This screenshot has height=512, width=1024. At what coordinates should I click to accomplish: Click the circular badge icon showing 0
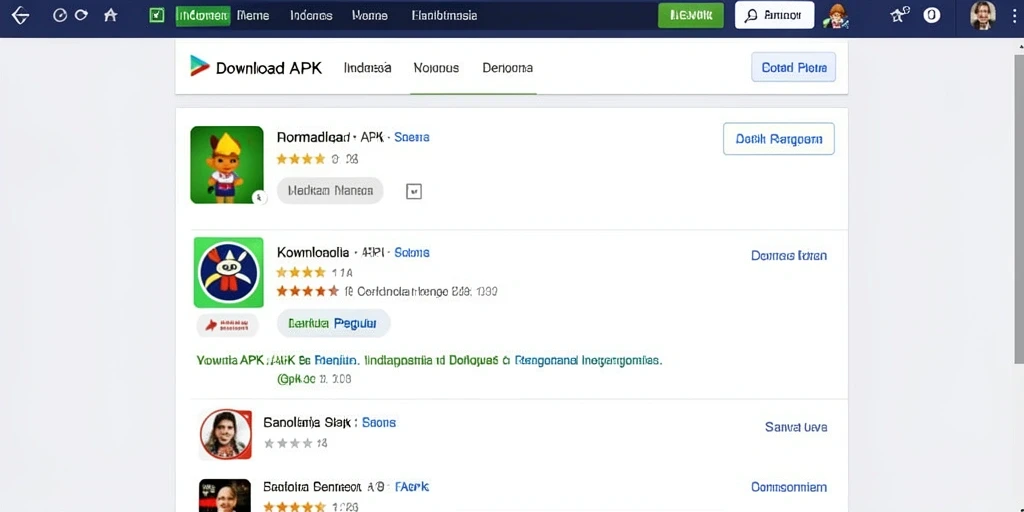(x=932, y=15)
